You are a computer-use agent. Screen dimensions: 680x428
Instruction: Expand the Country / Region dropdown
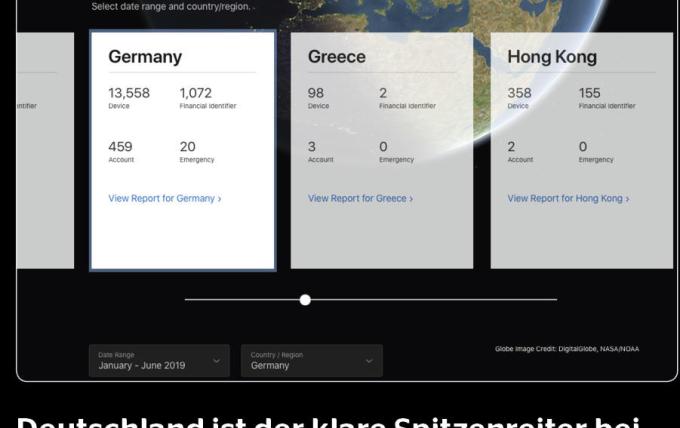tap(312, 361)
